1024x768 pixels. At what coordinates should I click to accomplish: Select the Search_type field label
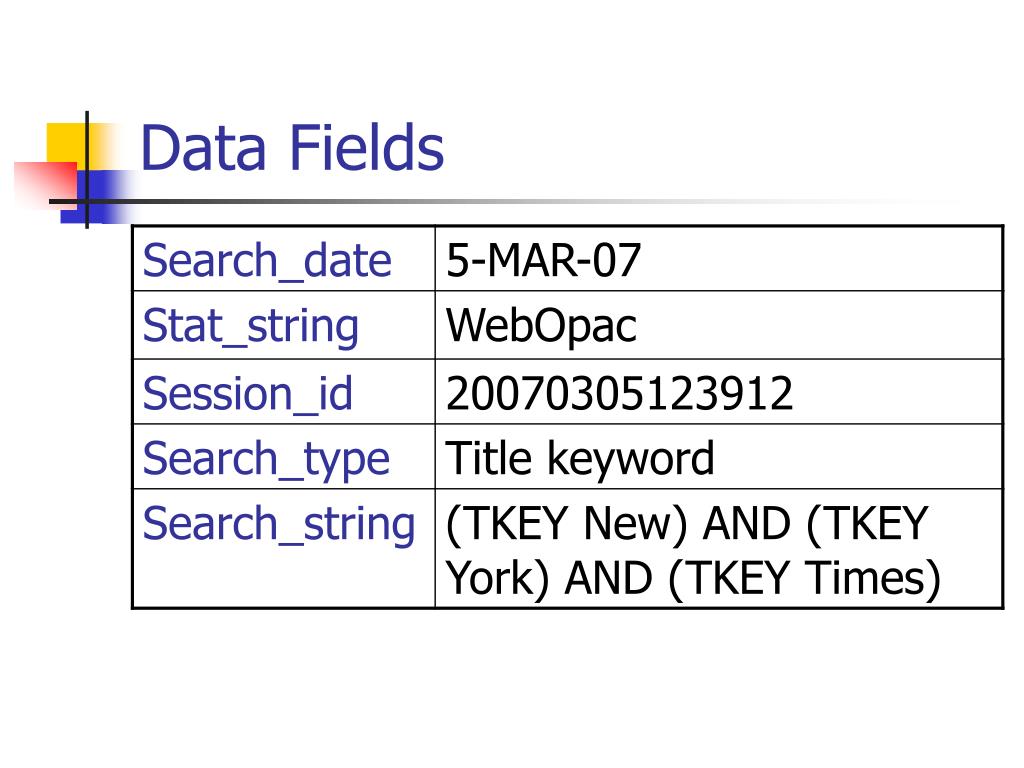(266, 458)
